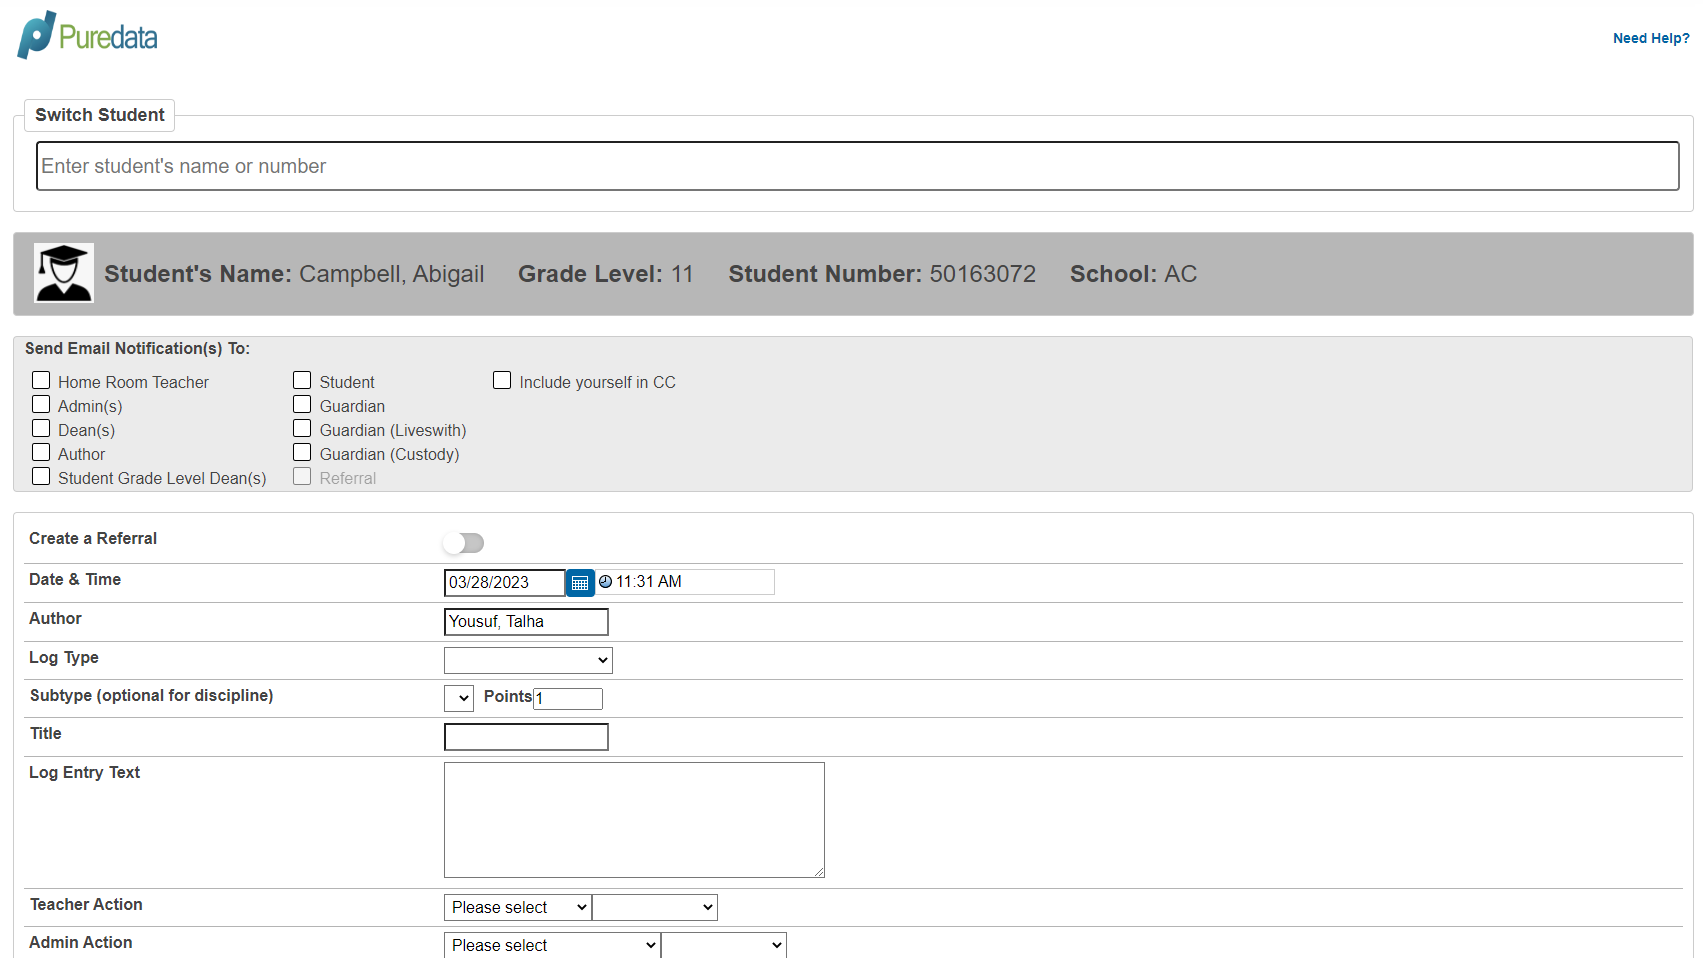
Task: Open the Subtype dropdown
Action: [458, 698]
